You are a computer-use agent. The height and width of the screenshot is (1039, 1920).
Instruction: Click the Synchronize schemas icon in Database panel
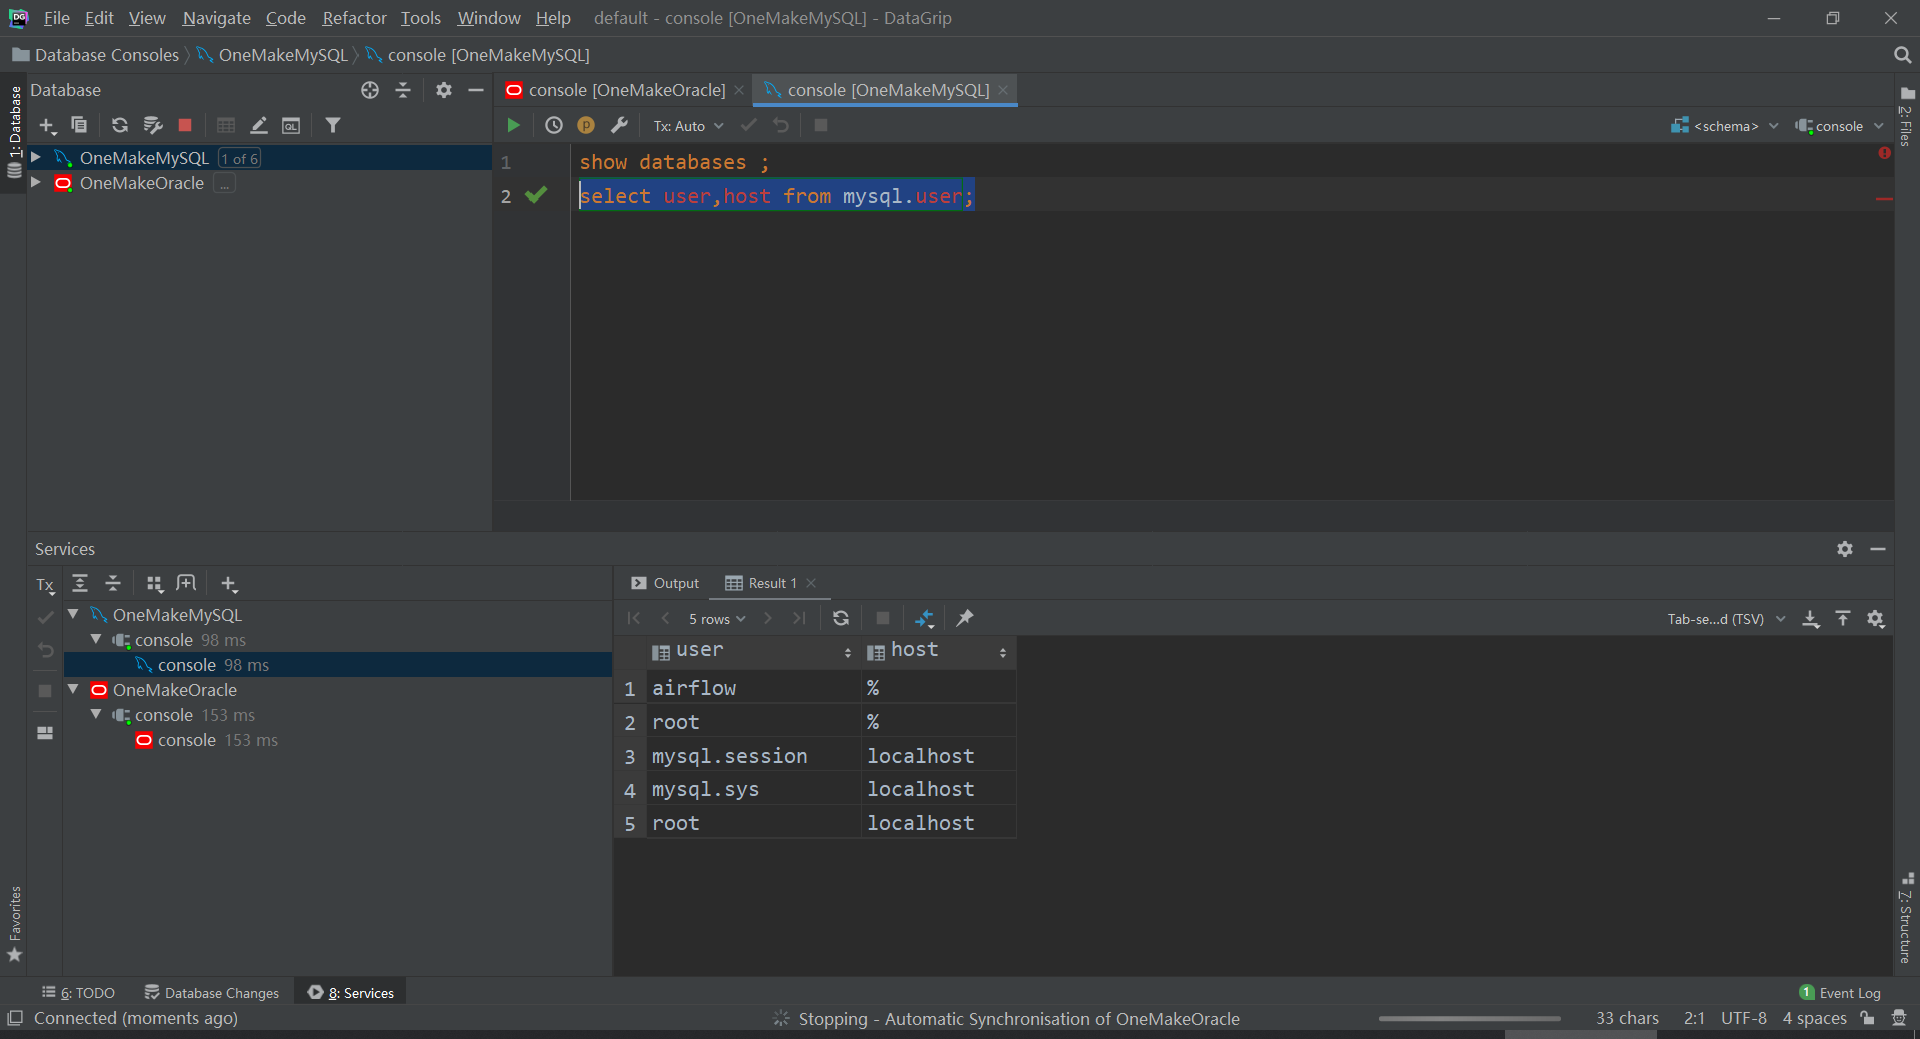[x=152, y=125]
